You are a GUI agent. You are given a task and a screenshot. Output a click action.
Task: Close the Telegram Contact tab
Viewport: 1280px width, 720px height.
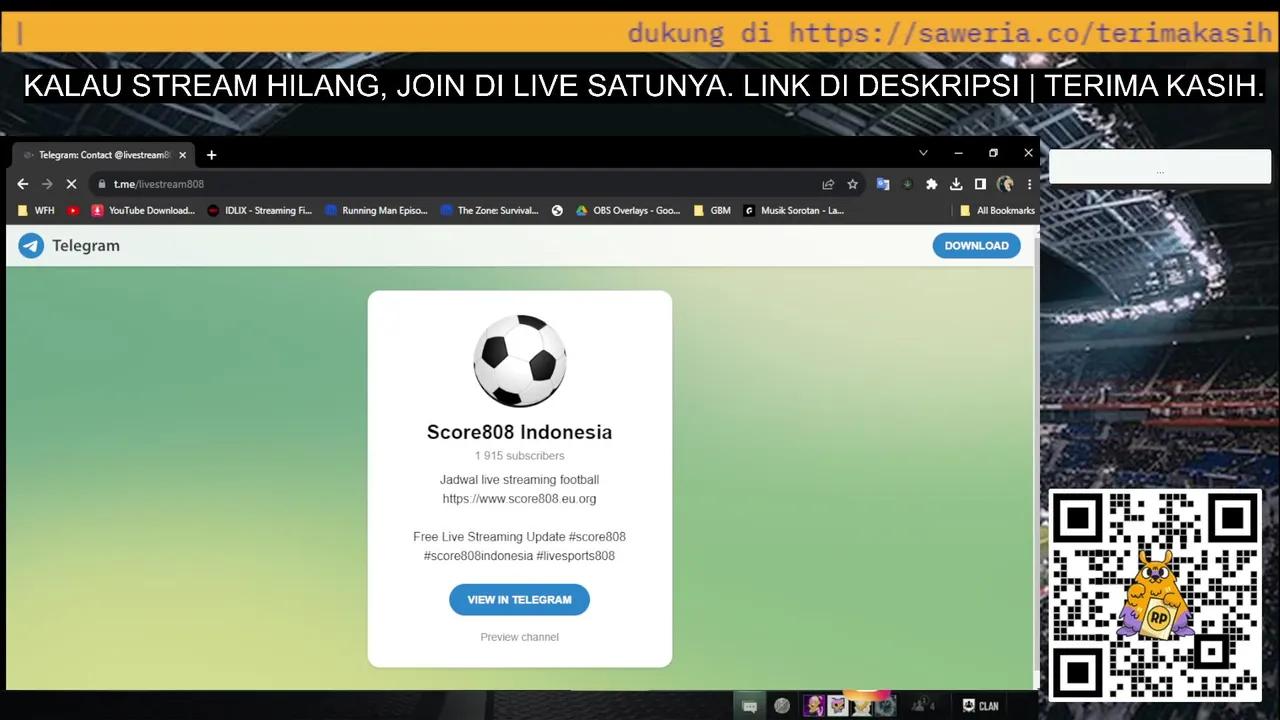tap(182, 155)
